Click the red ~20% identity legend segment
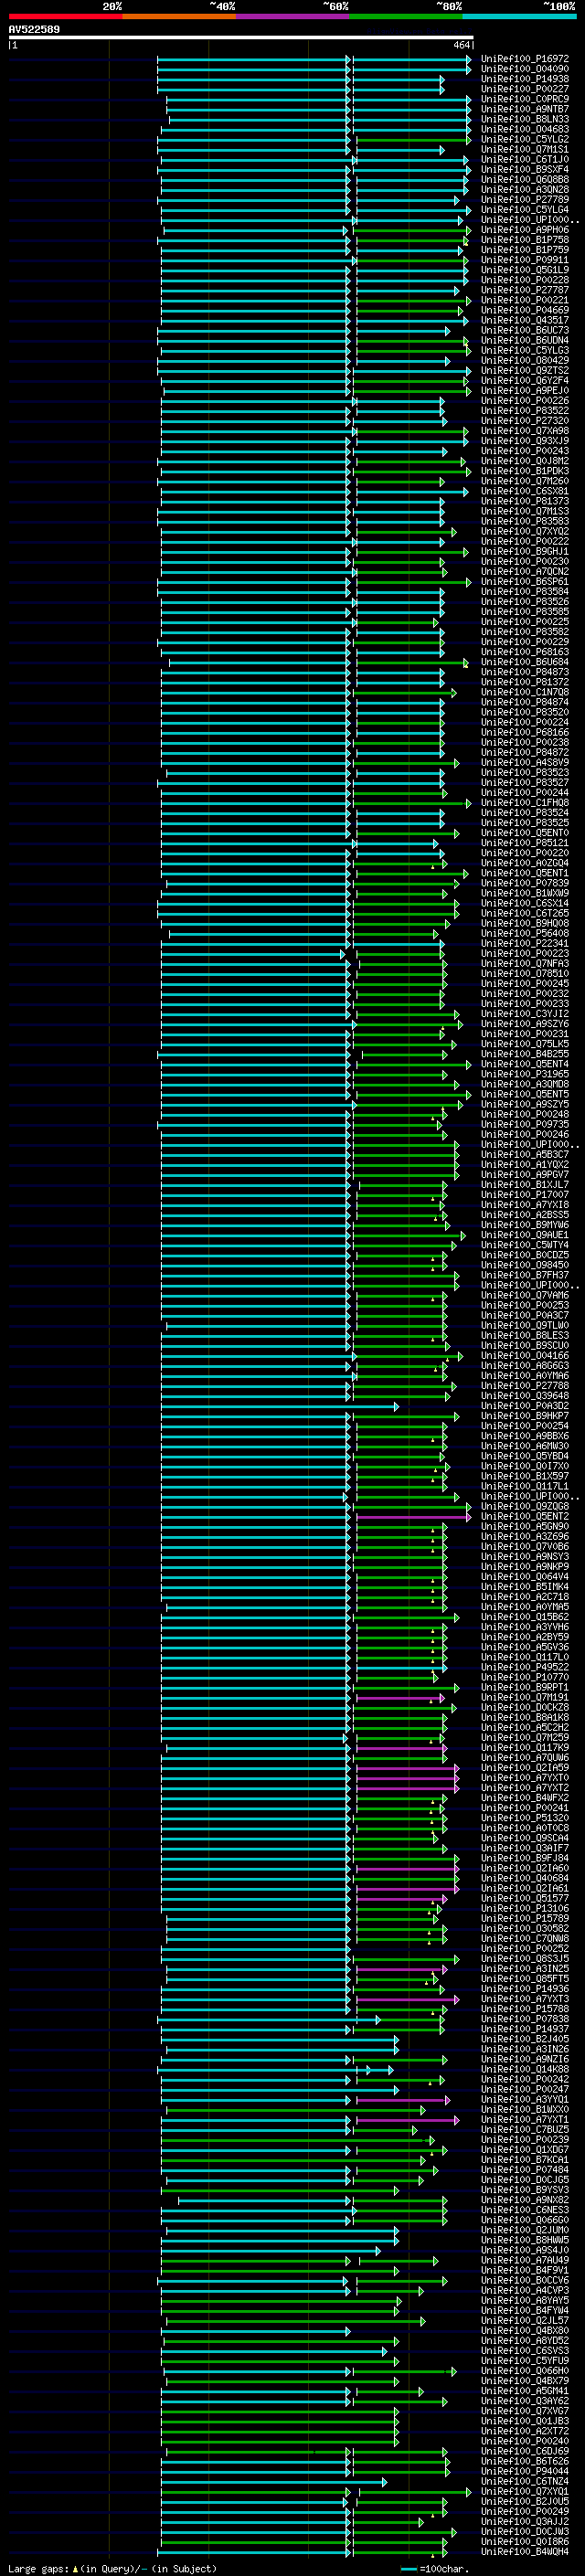This screenshot has height=2576, width=585. coord(66,16)
